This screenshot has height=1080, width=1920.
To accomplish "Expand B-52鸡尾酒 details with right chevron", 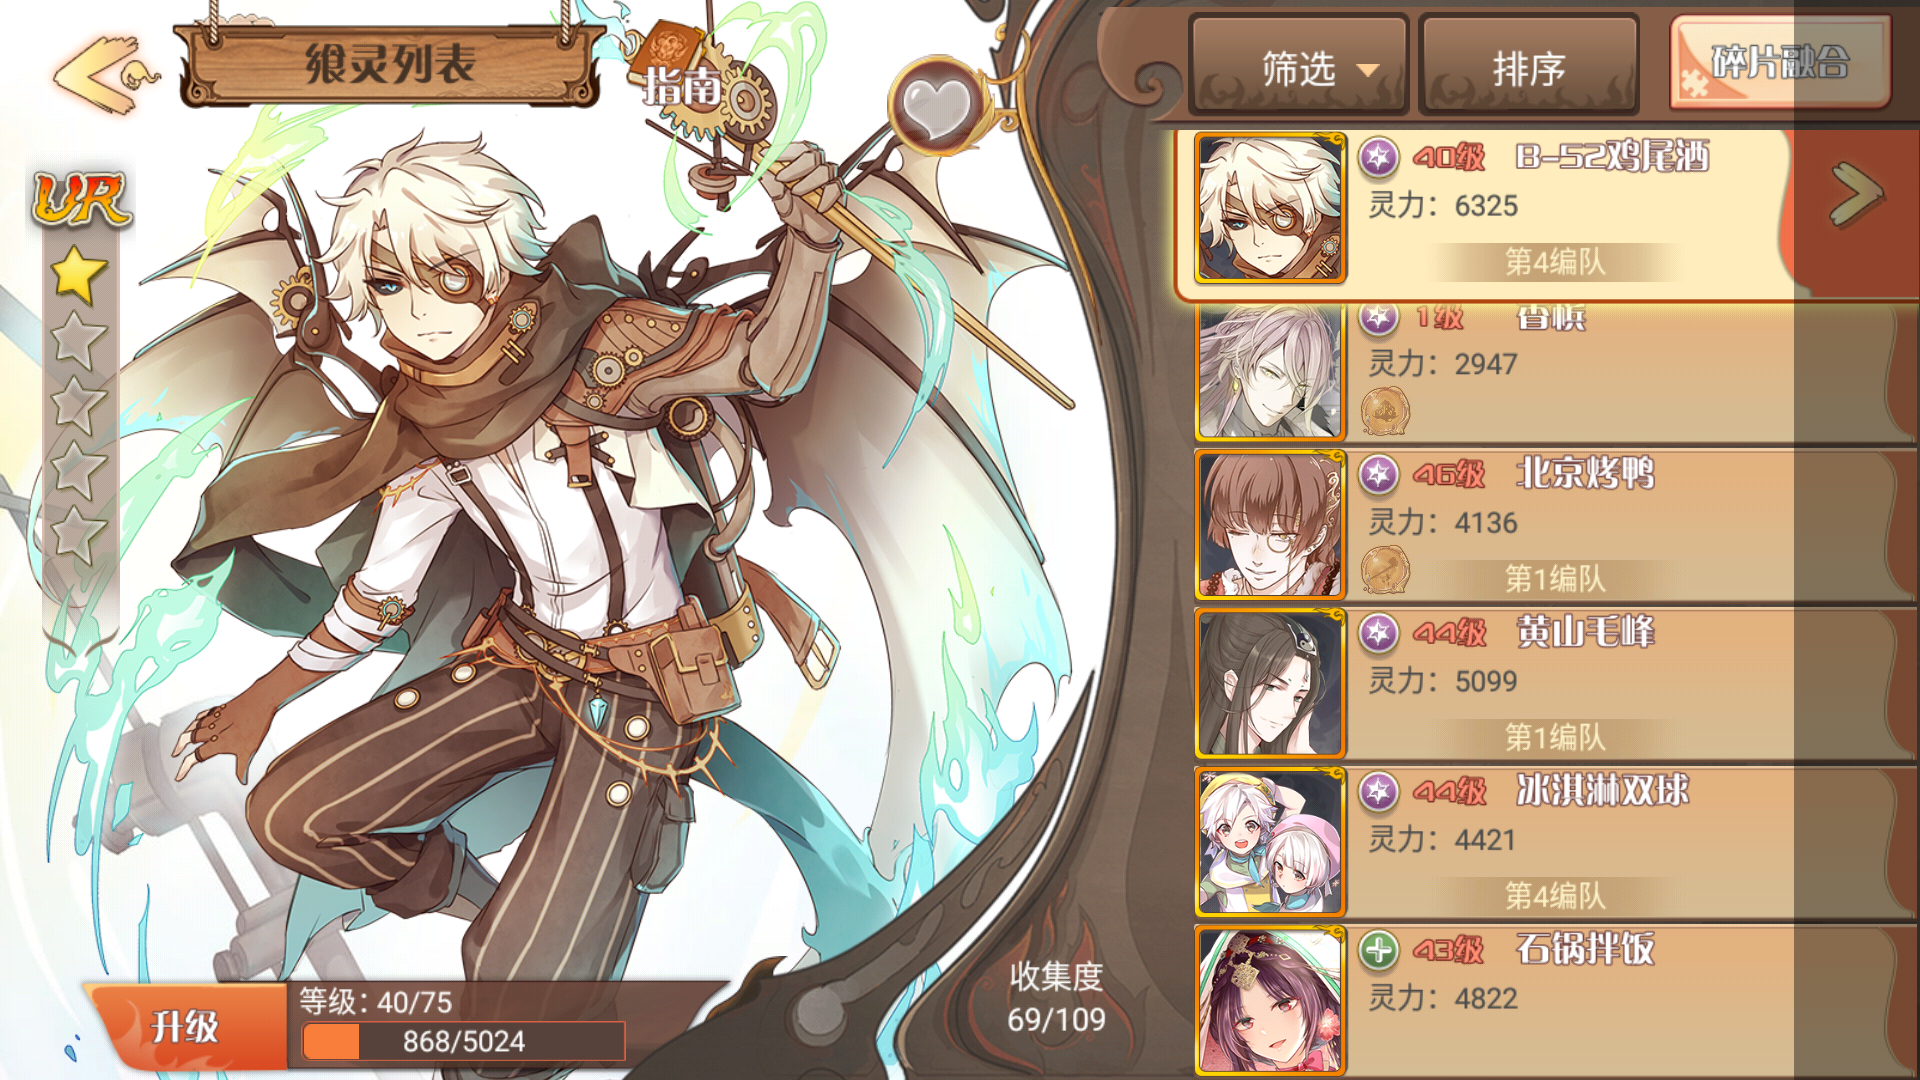I will 1856,194.
